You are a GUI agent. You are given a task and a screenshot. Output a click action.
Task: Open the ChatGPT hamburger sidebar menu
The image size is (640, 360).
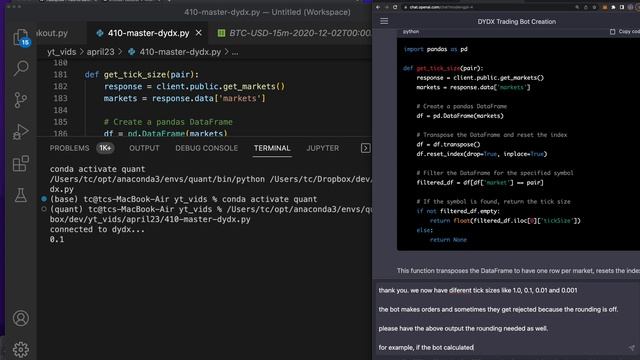point(384,21)
